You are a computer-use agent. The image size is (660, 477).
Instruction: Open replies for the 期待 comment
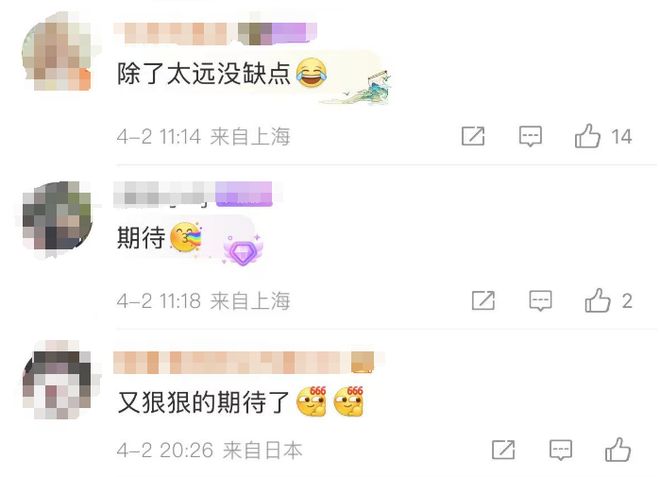click(x=540, y=301)
